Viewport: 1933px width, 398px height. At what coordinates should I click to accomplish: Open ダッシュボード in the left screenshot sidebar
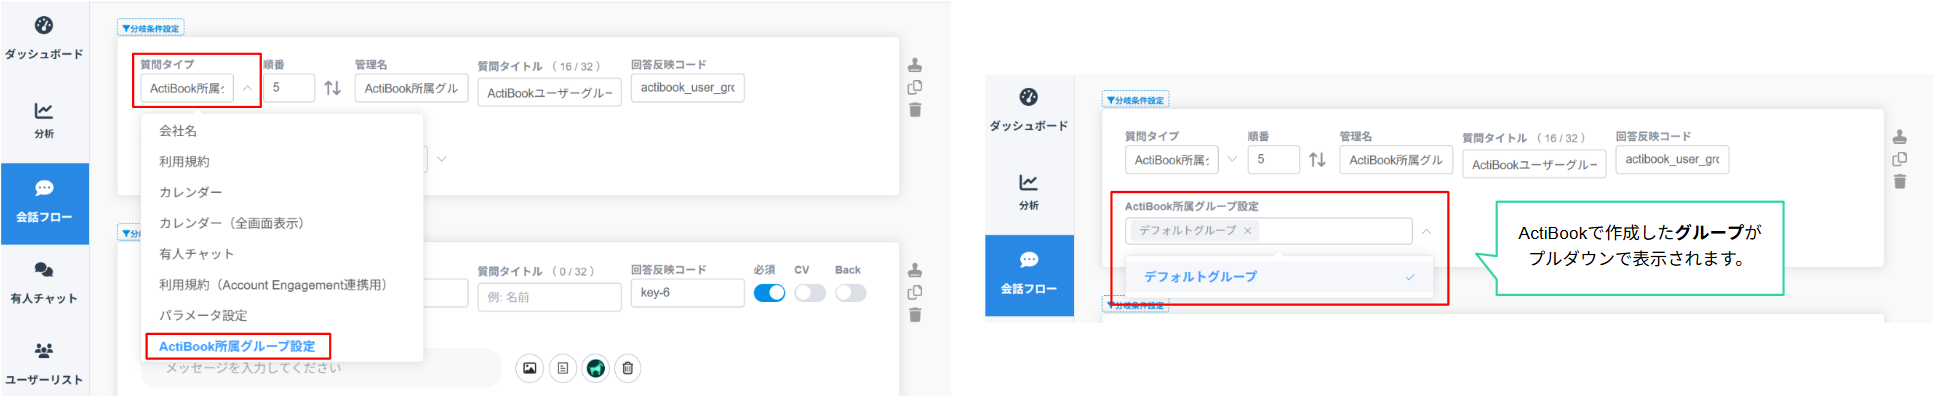coord(44,38)
